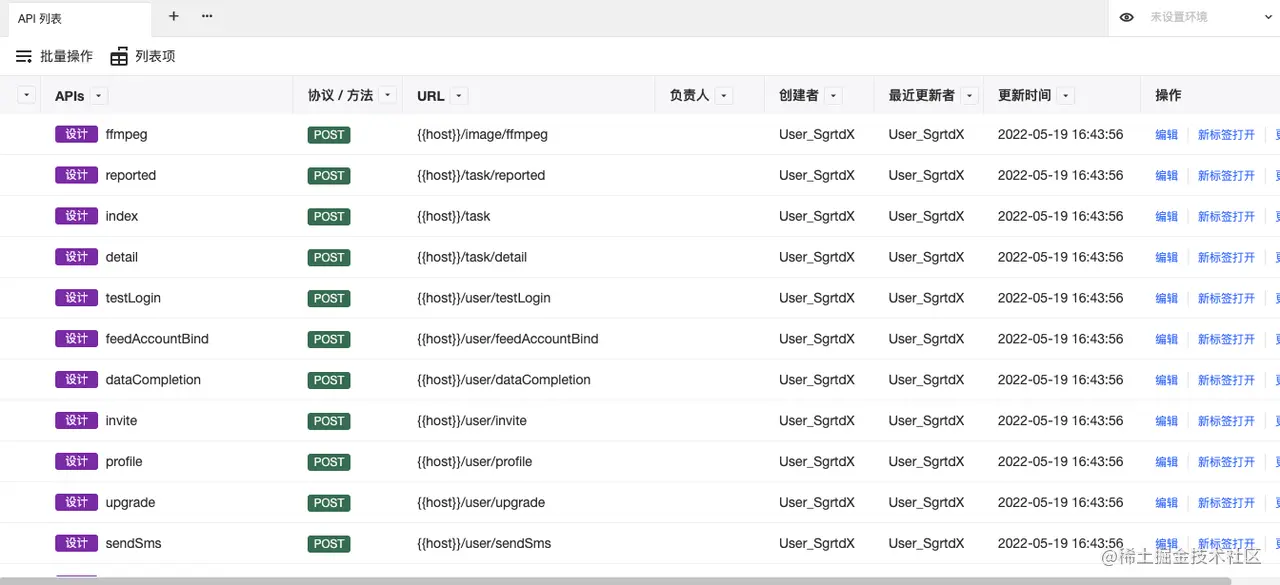Open the APIs column filter dropdown
This screenshot has width=1280, height=585.
coord(99,96)
